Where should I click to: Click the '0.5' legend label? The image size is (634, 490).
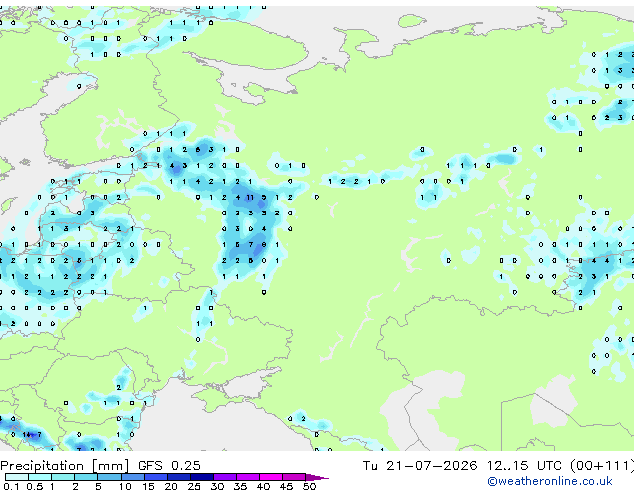[x=35, y=486]
